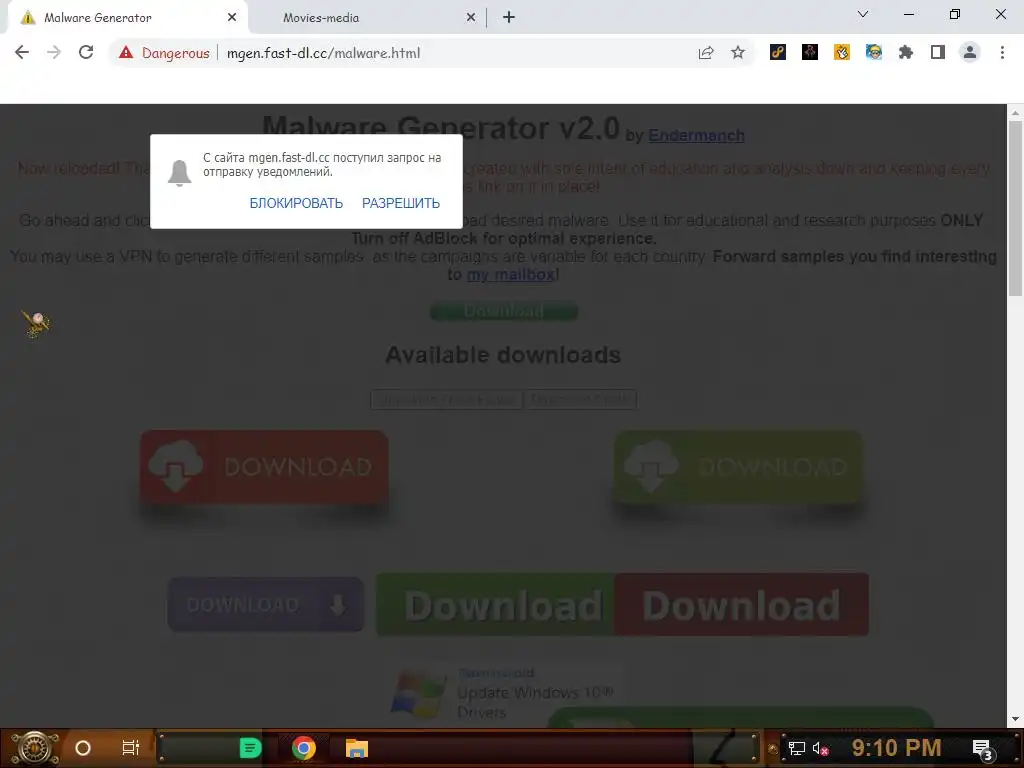Bookmark this page with the star
This screenshot has width=1024, height=768.
click(x=737, y=52)
